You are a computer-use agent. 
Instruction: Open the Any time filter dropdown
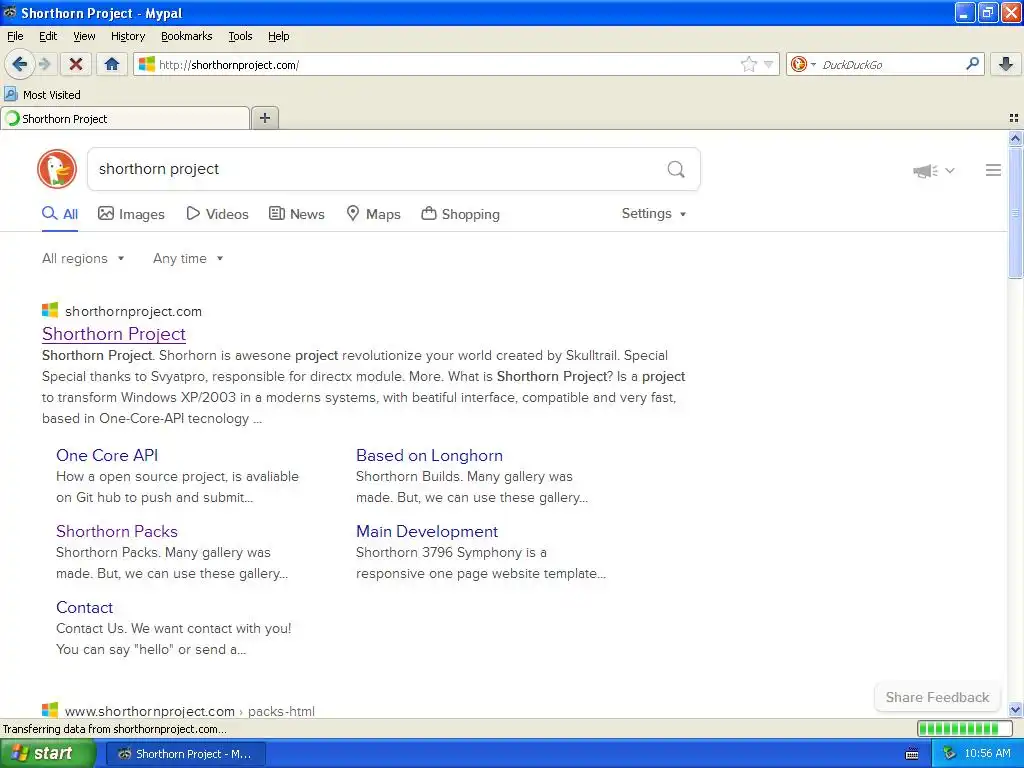(188, 259)
